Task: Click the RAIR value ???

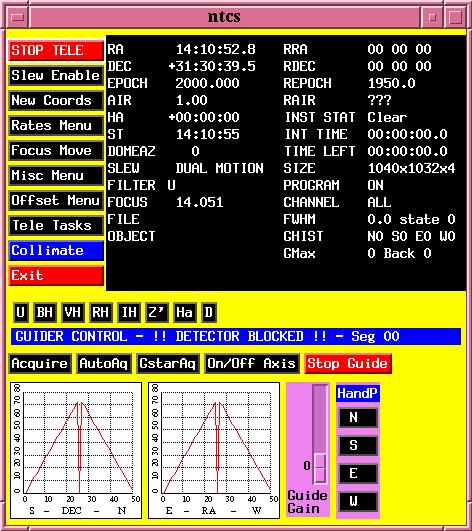Action: (380, 100)
